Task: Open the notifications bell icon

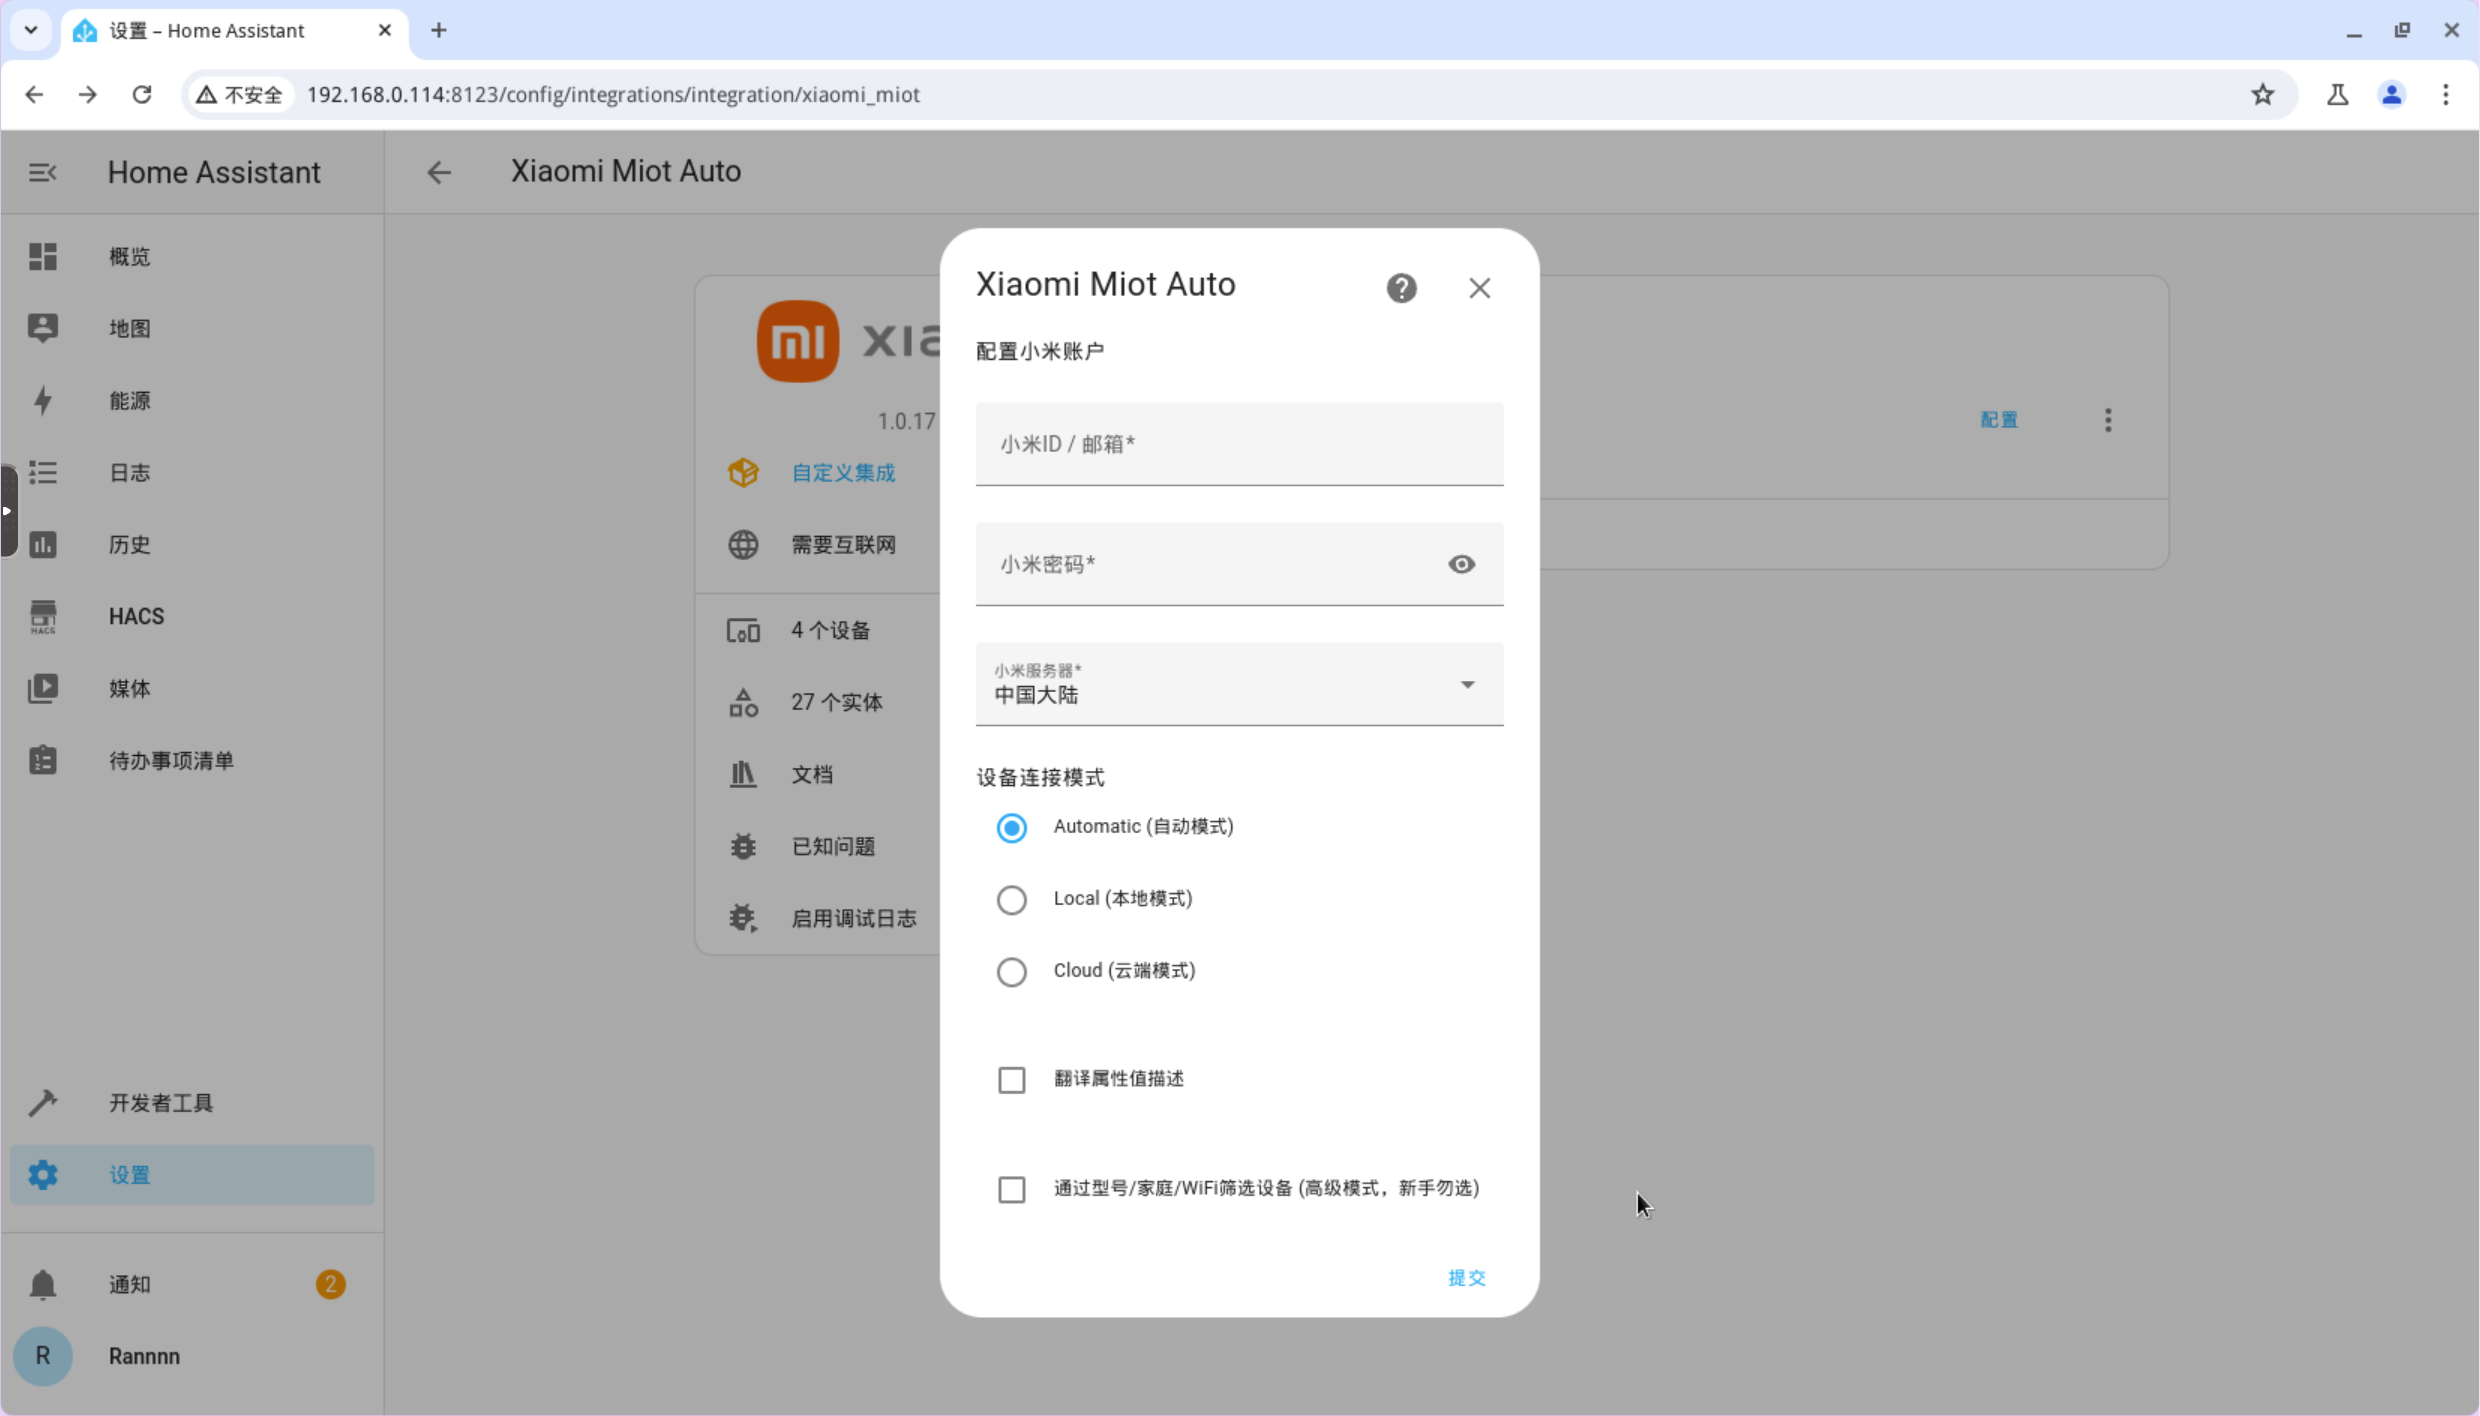Action: pyautogui.click(x=43, y=1284)
